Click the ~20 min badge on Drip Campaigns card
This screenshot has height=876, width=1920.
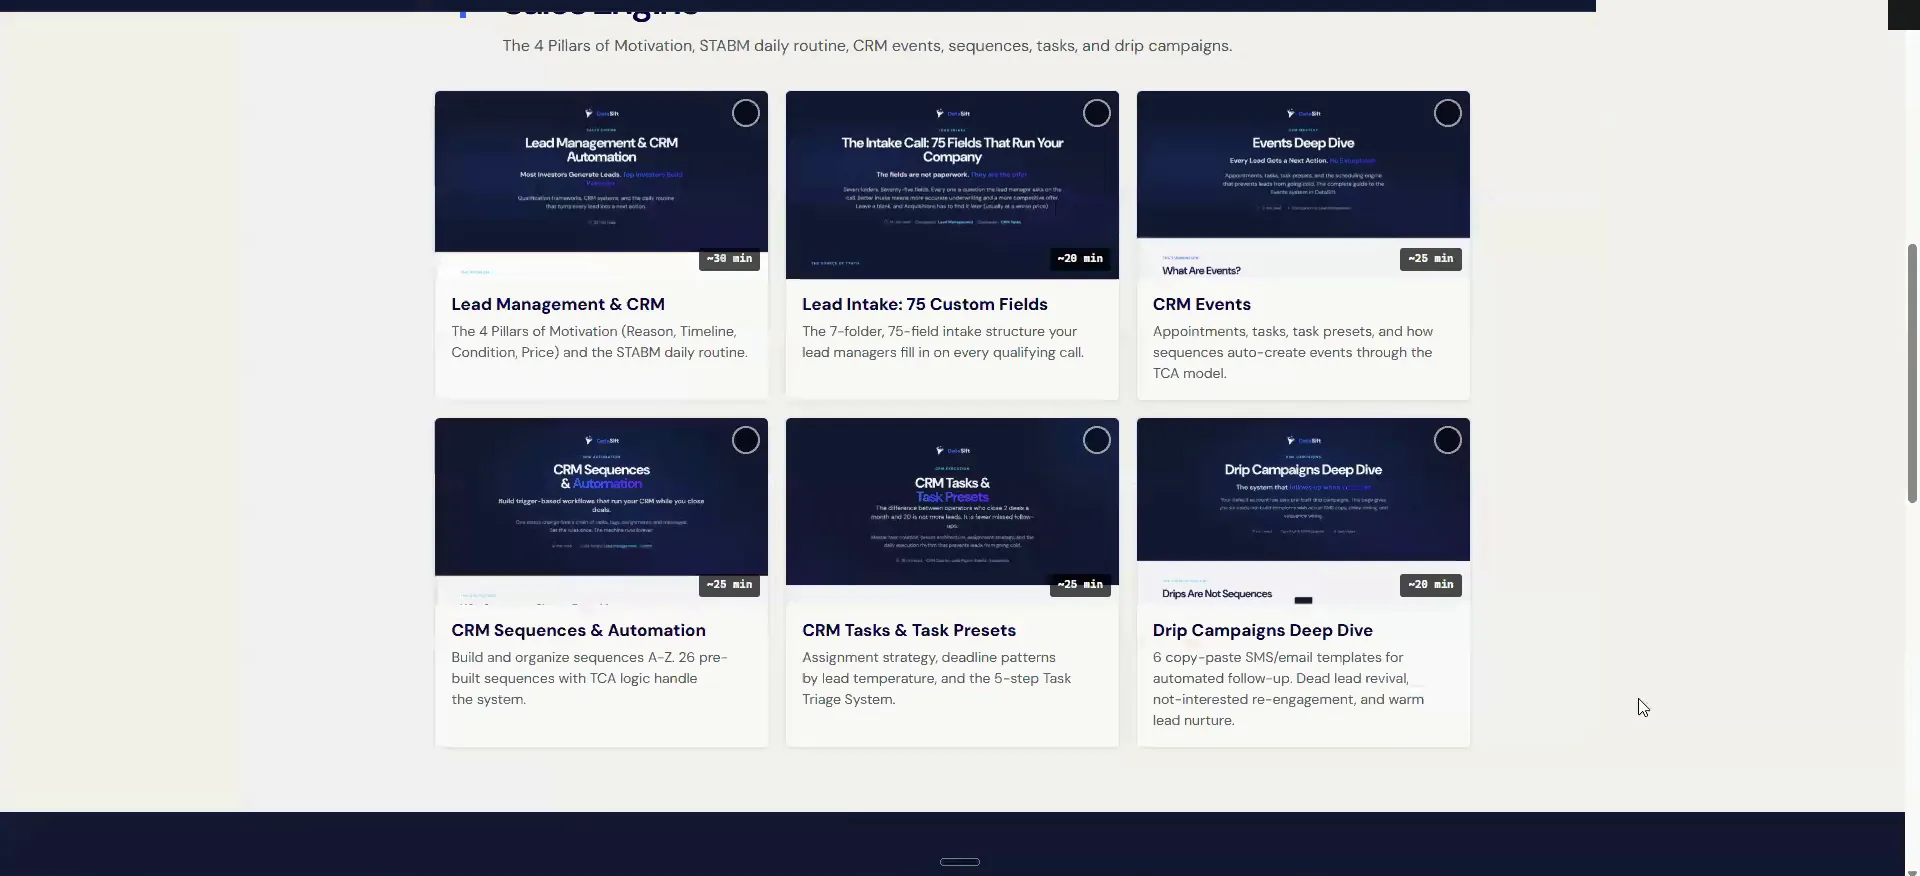coord(1431,585)
